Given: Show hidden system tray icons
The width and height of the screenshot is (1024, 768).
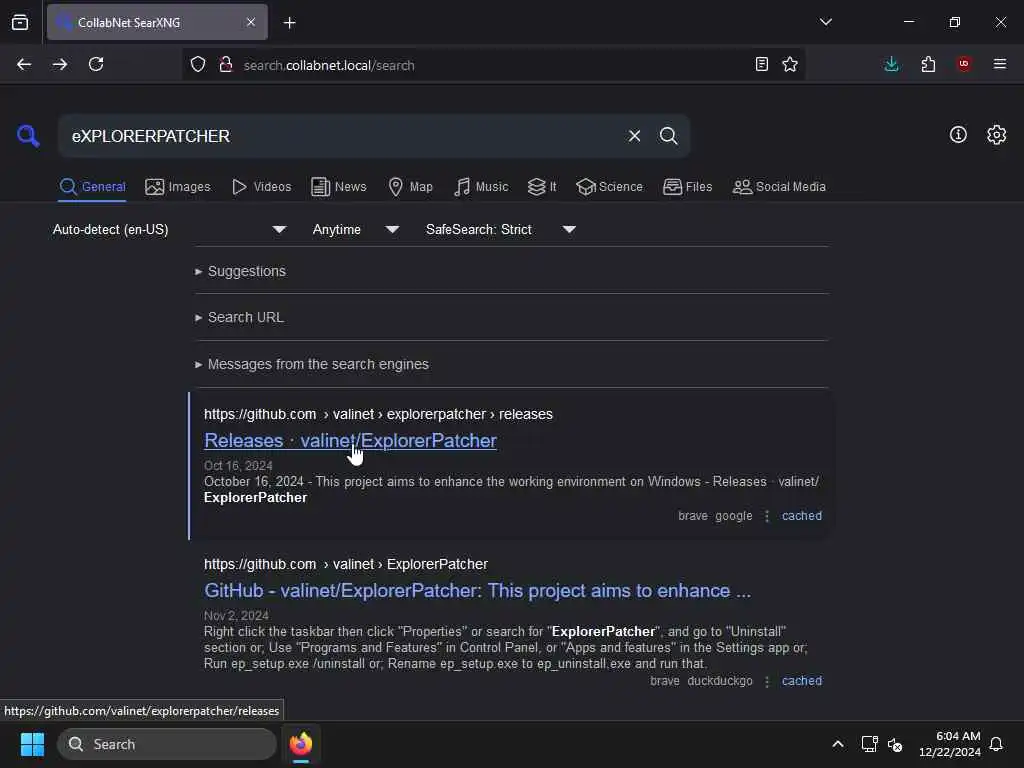Looking at the screenshot, I should click(838, 744).
